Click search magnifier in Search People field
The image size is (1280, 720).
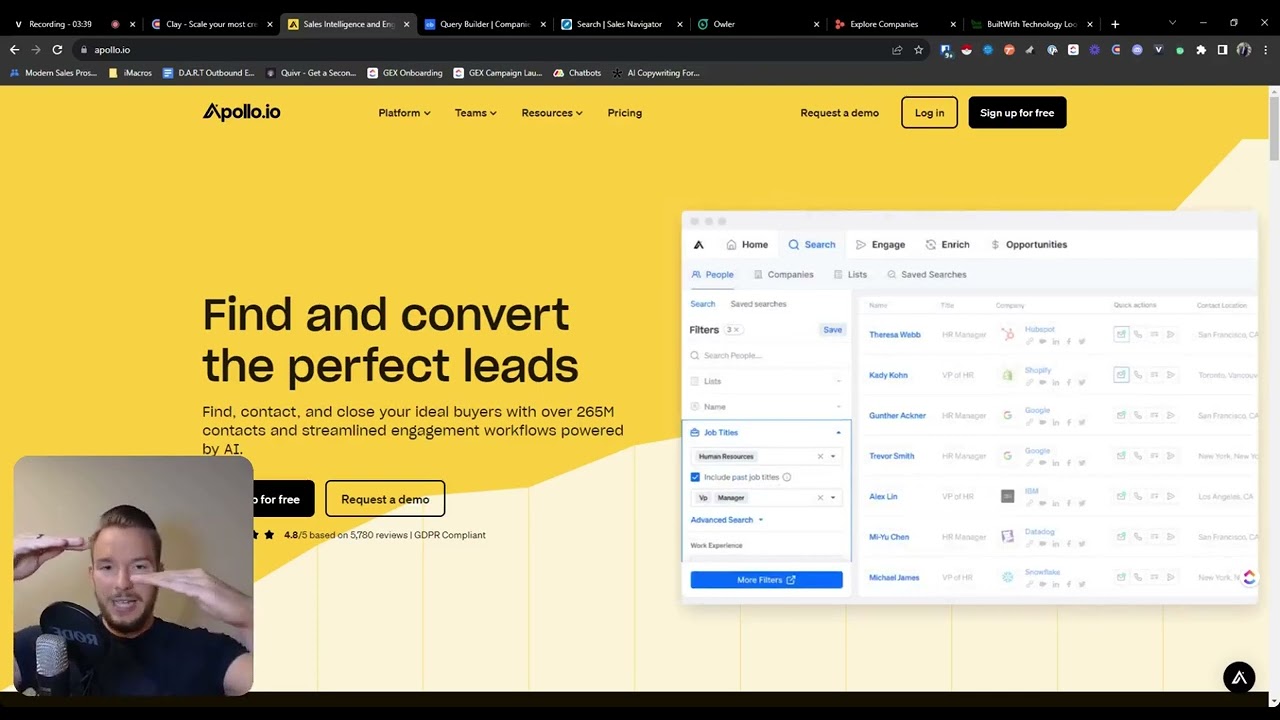(x=695, y=355)
